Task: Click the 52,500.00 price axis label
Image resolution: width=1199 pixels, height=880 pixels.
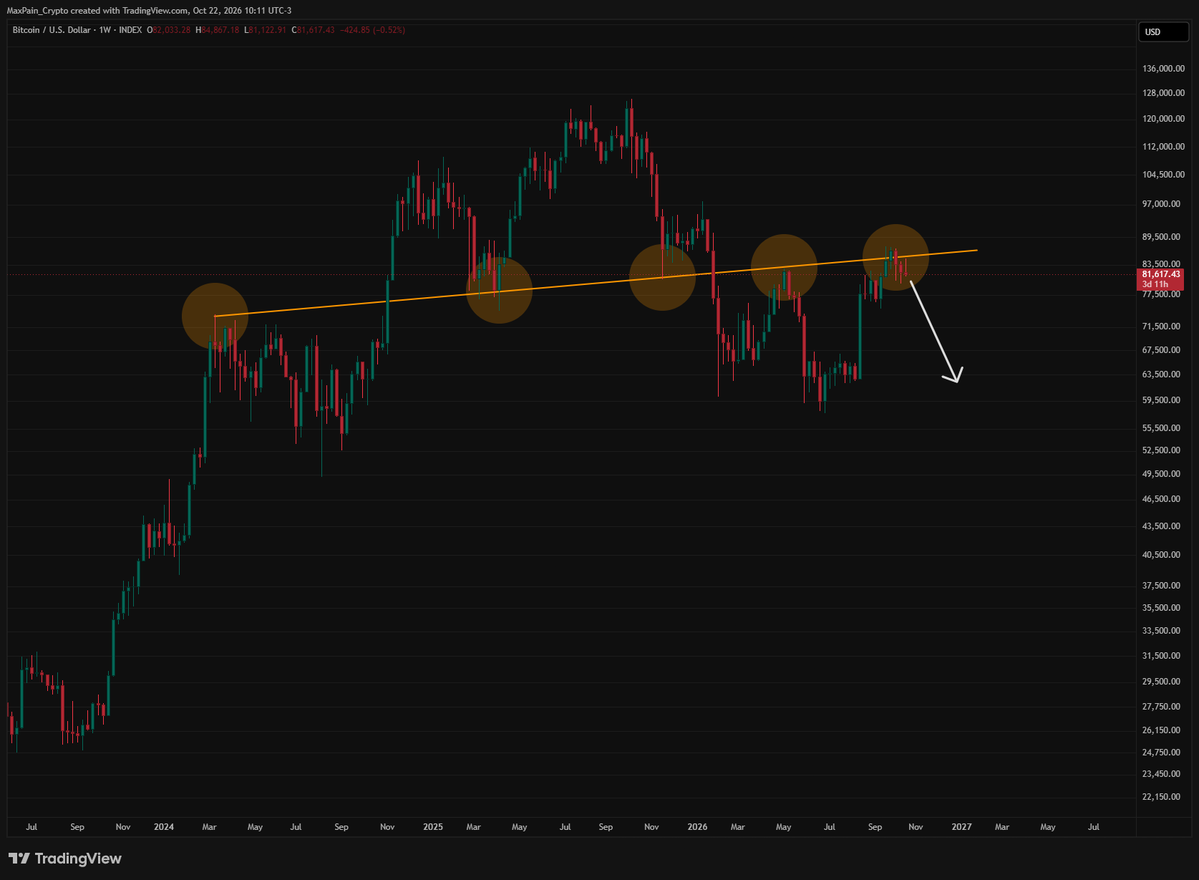Action: 1163,450
